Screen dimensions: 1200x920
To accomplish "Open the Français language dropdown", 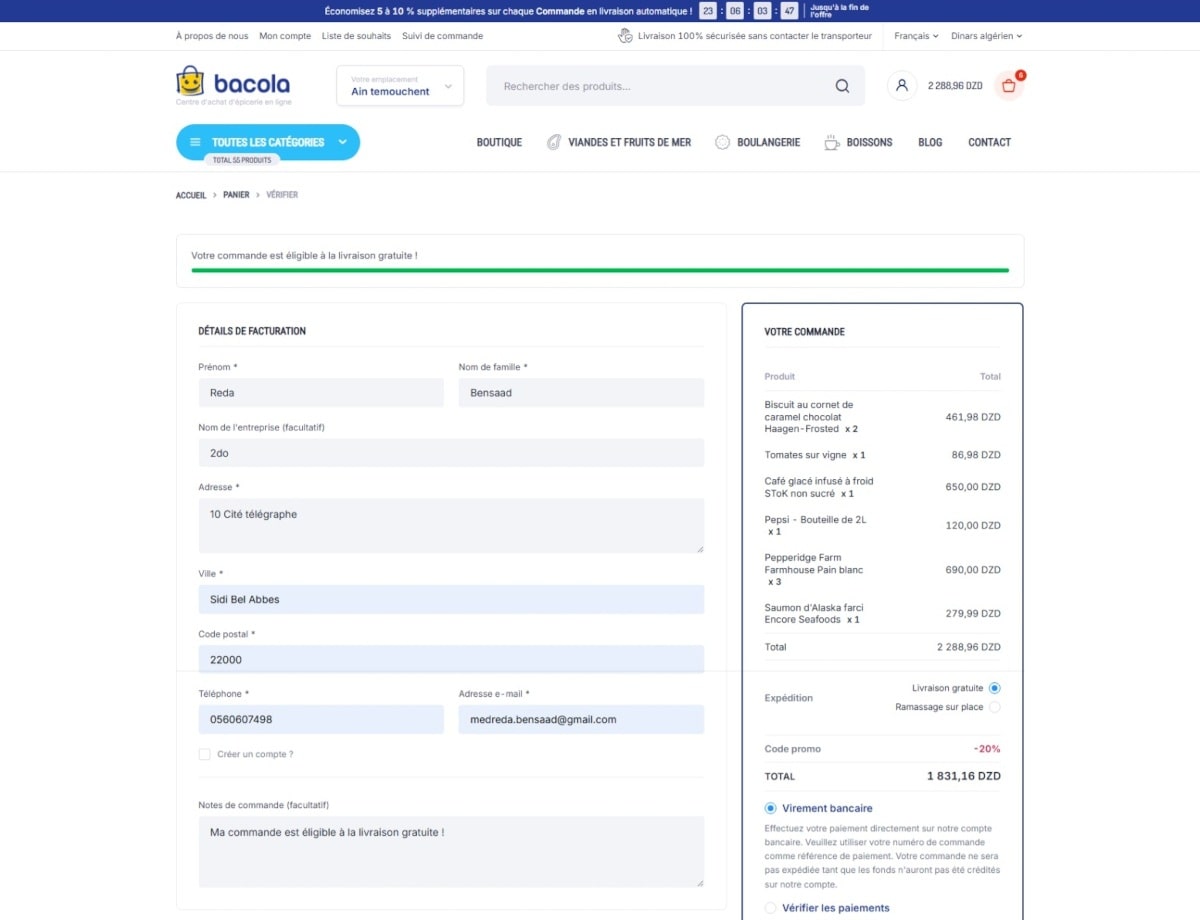I will click(914, 35).
